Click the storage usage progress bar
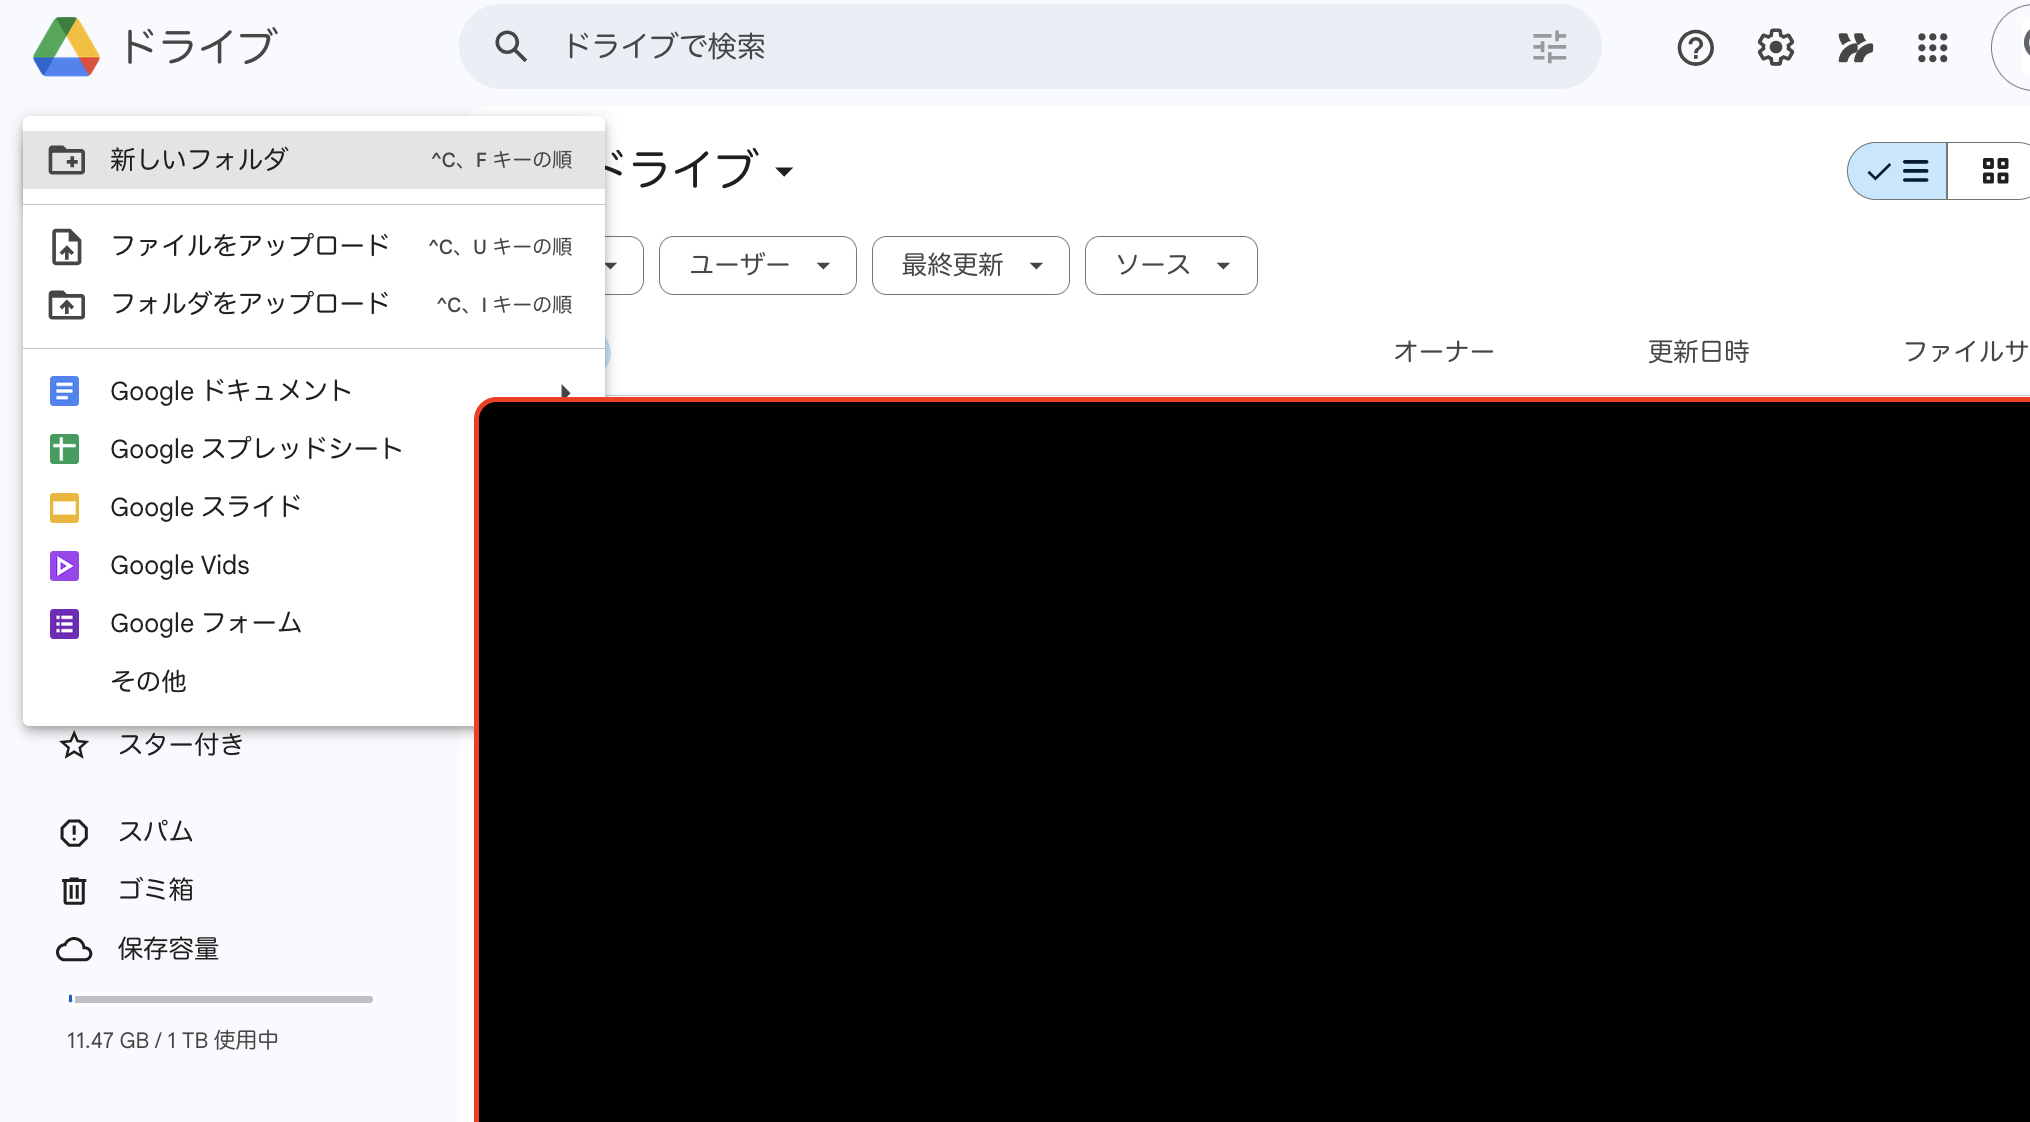 220,999
